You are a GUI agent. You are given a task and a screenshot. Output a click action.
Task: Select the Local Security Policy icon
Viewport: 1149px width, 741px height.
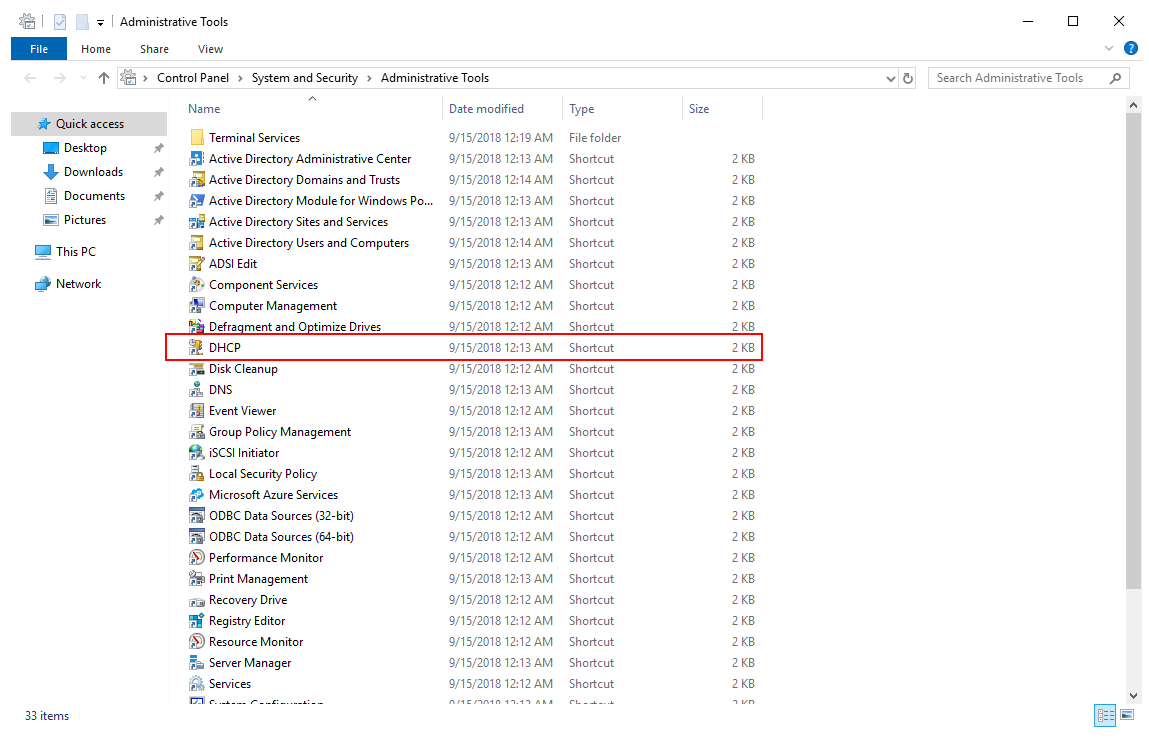(196, 473)
